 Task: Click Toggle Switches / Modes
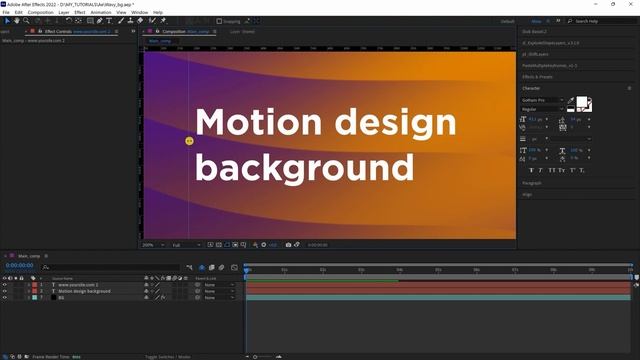[168, 357]
